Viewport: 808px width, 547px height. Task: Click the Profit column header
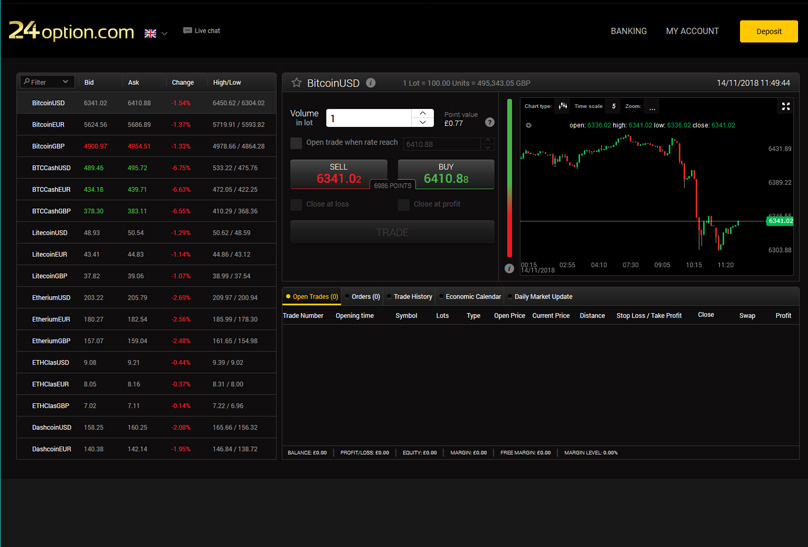783,316
